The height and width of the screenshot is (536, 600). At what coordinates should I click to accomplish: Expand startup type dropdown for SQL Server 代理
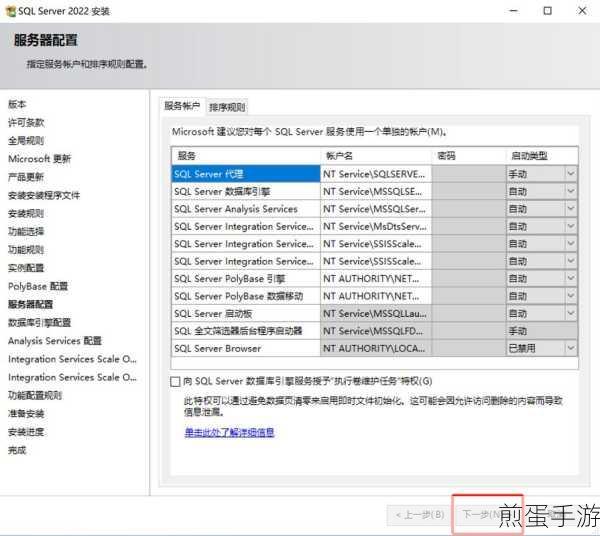pyautogui.click(x=571, y=174)
